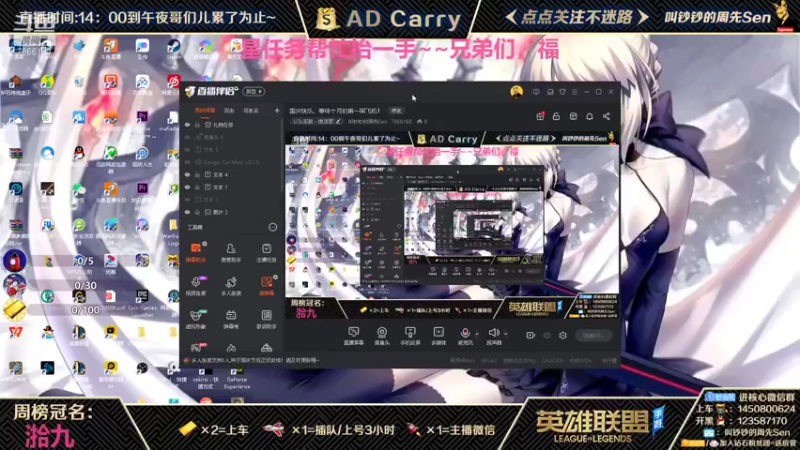The height and width of the screenshot is (450, 800).
Task: Click the notification bell icon
Action: tap(589, 116)
